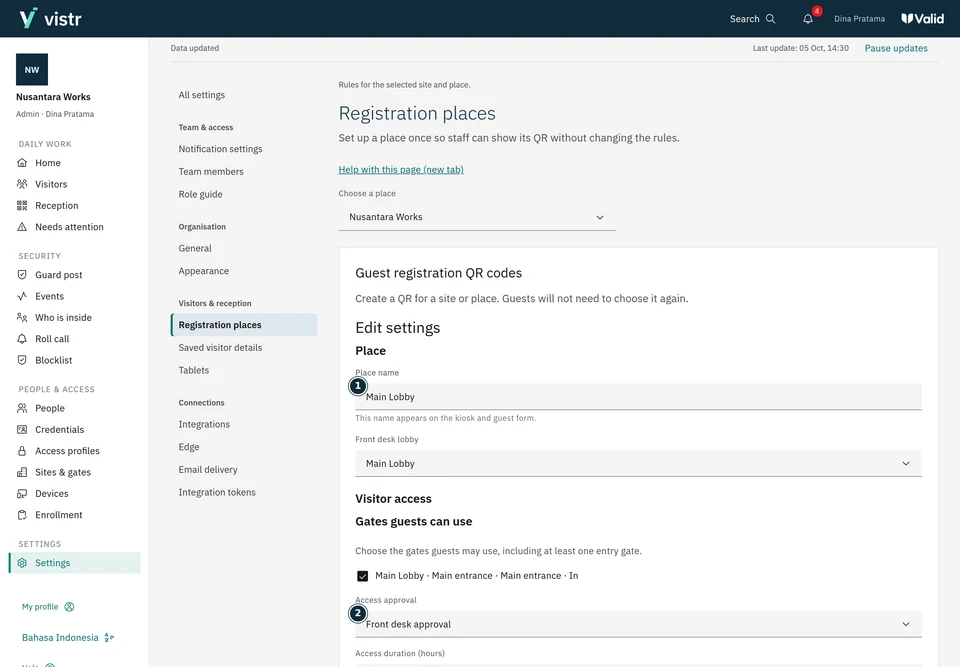Open Integration tokens settings
The height and width of the screenshot is (667, 960).
pyautogui.click(x=217, y=492)
